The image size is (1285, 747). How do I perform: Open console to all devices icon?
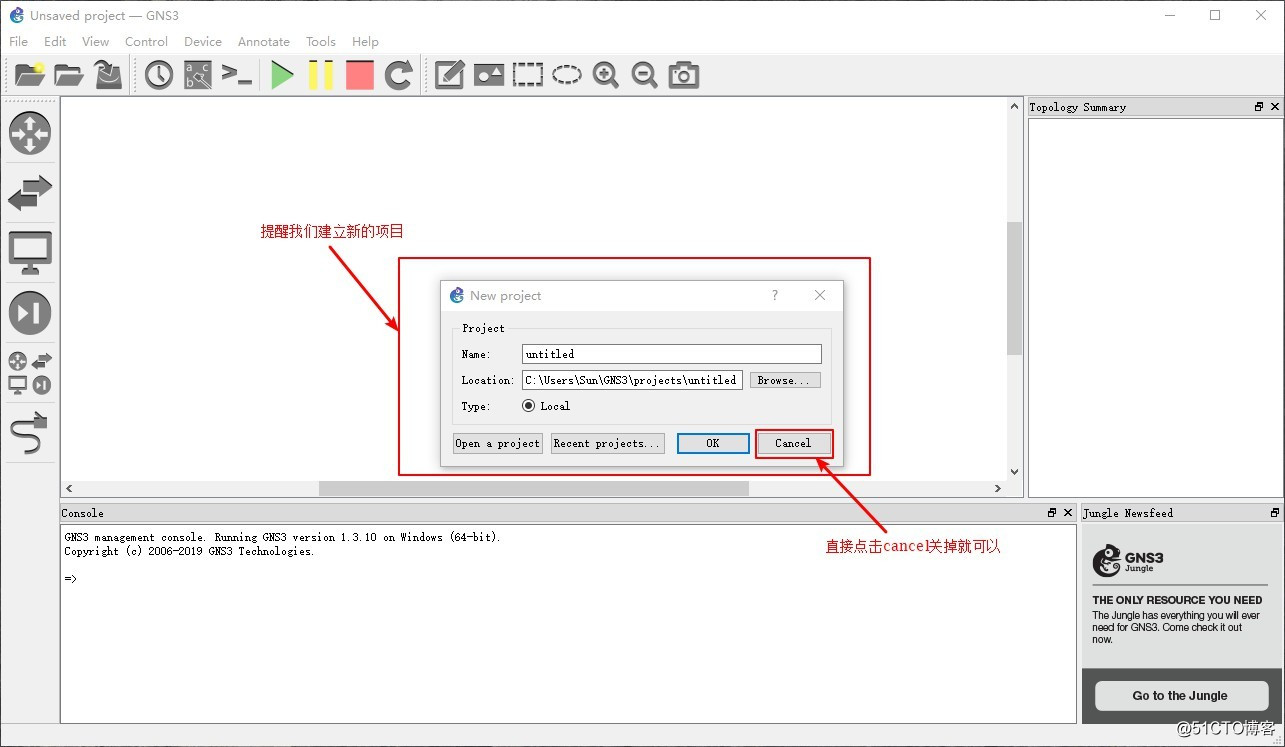point(237,75)
